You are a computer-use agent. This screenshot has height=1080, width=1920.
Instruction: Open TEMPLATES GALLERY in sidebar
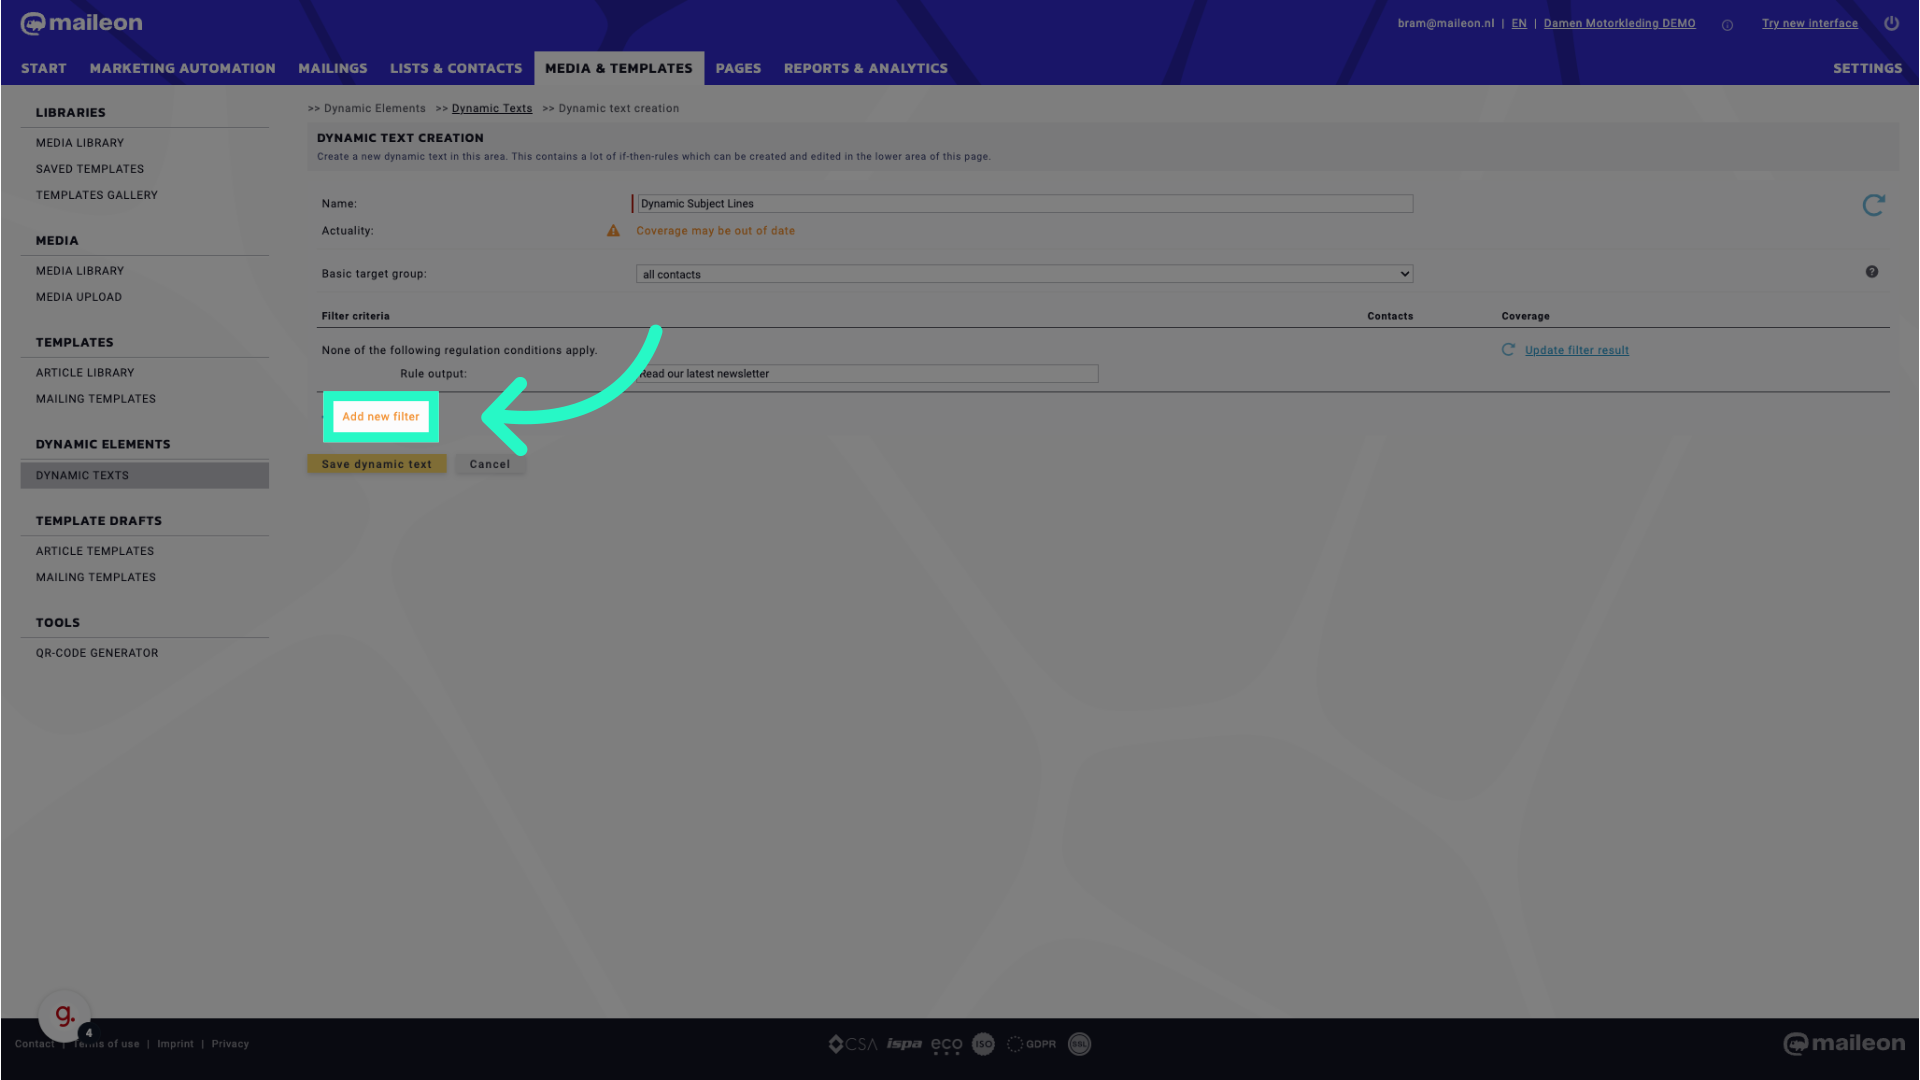pyautogui.click(x=97, y=195)
